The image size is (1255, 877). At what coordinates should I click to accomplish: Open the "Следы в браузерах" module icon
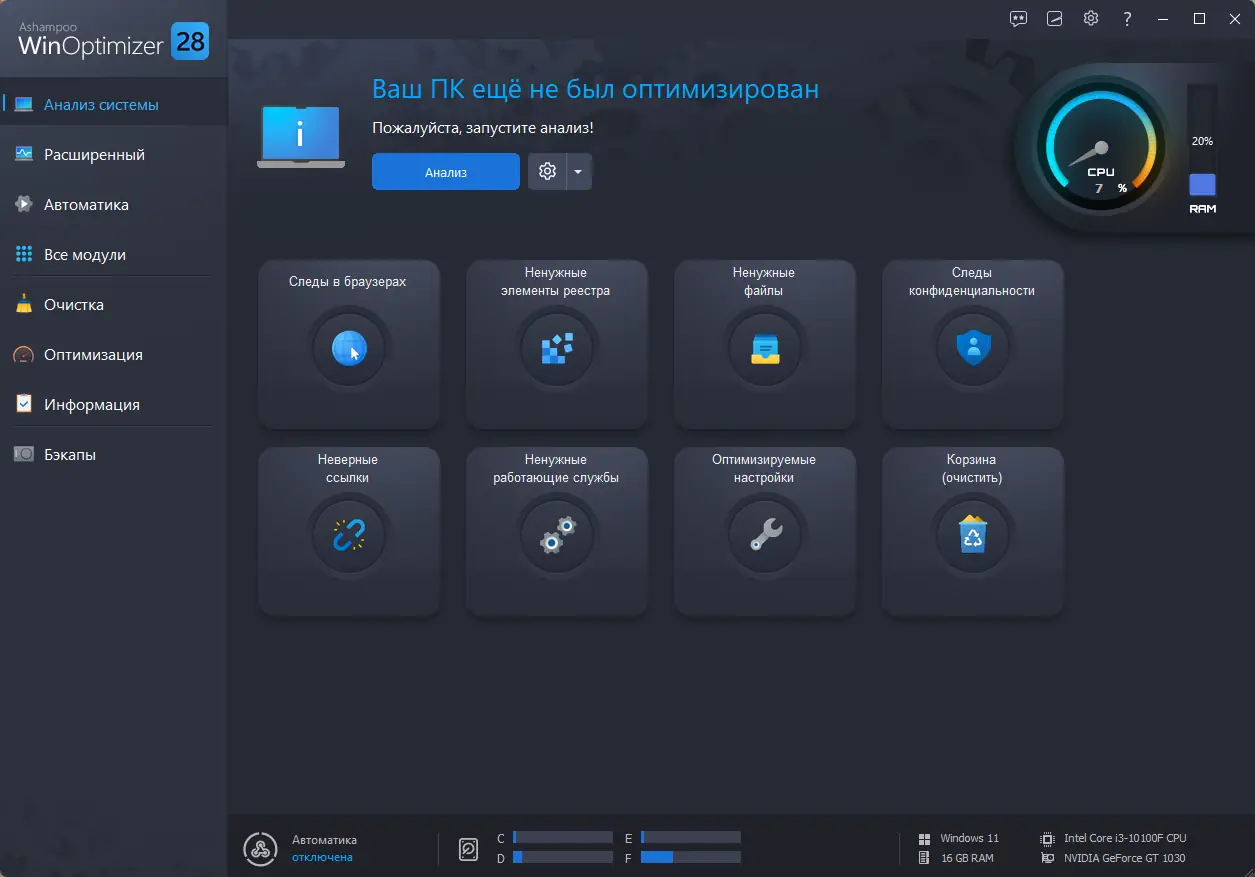348,347
